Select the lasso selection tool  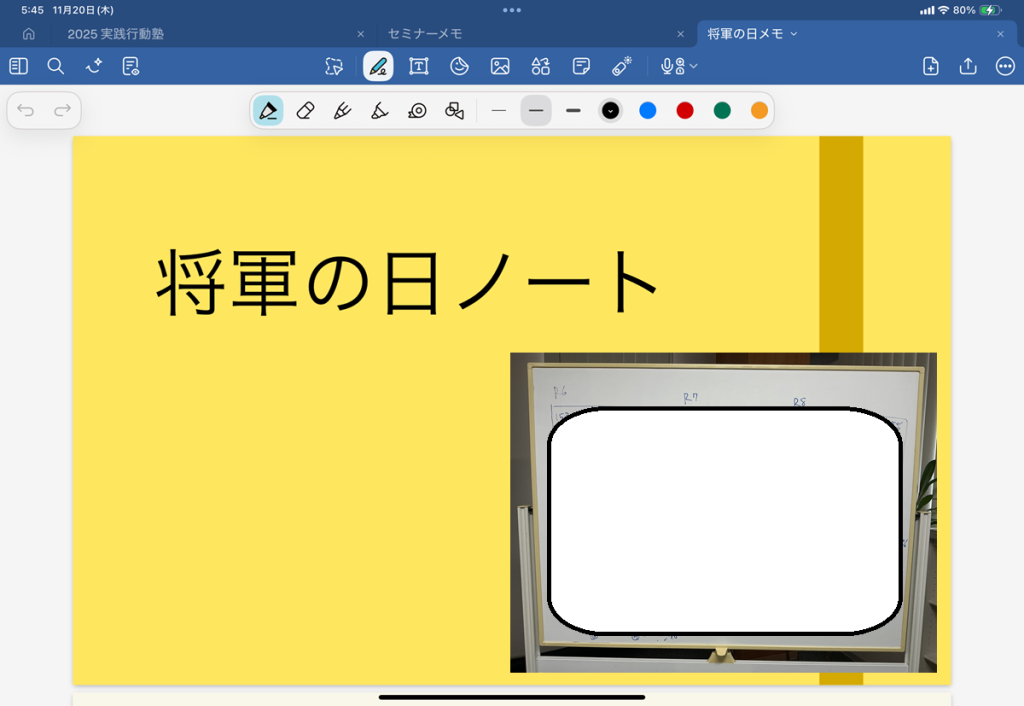[334, 66]
